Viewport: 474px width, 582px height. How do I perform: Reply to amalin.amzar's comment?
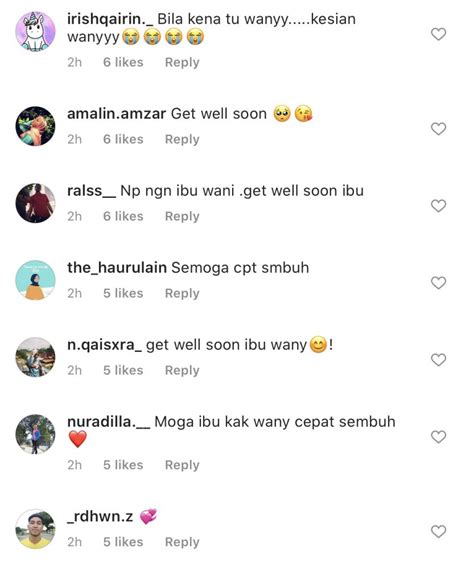182,140
